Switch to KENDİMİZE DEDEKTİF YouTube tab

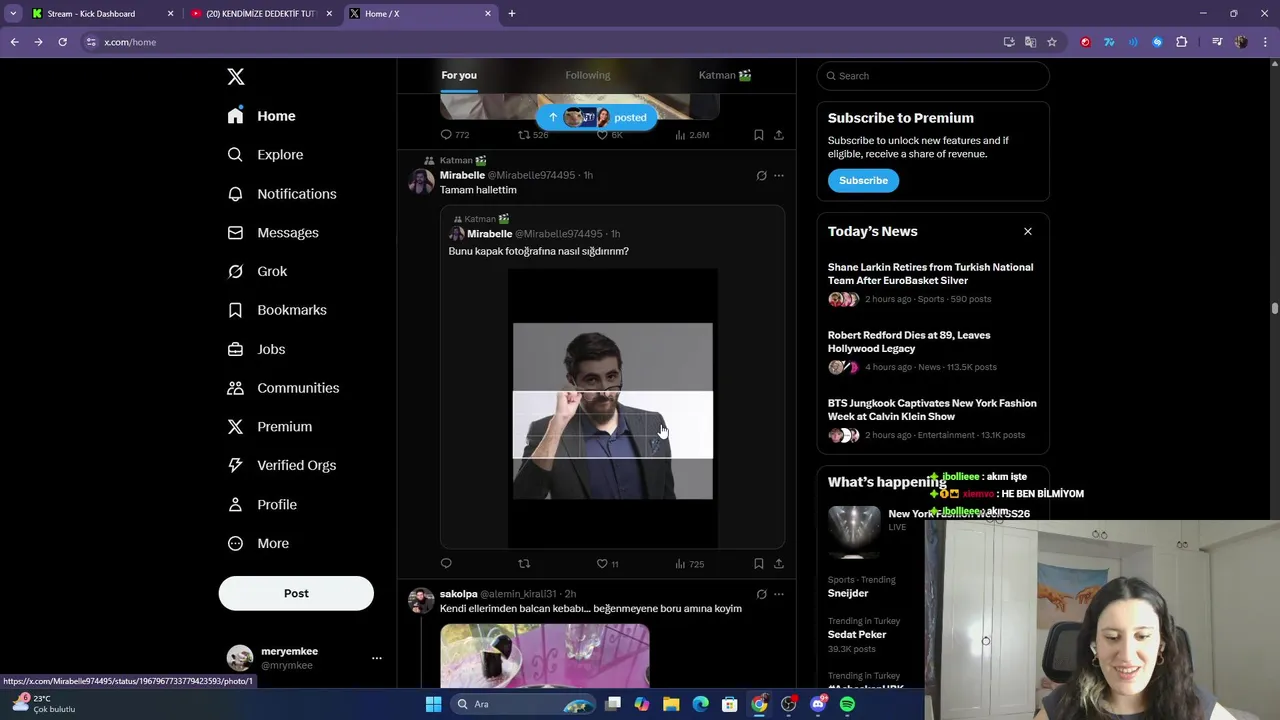pyautogui.click(x=262, y=14)
